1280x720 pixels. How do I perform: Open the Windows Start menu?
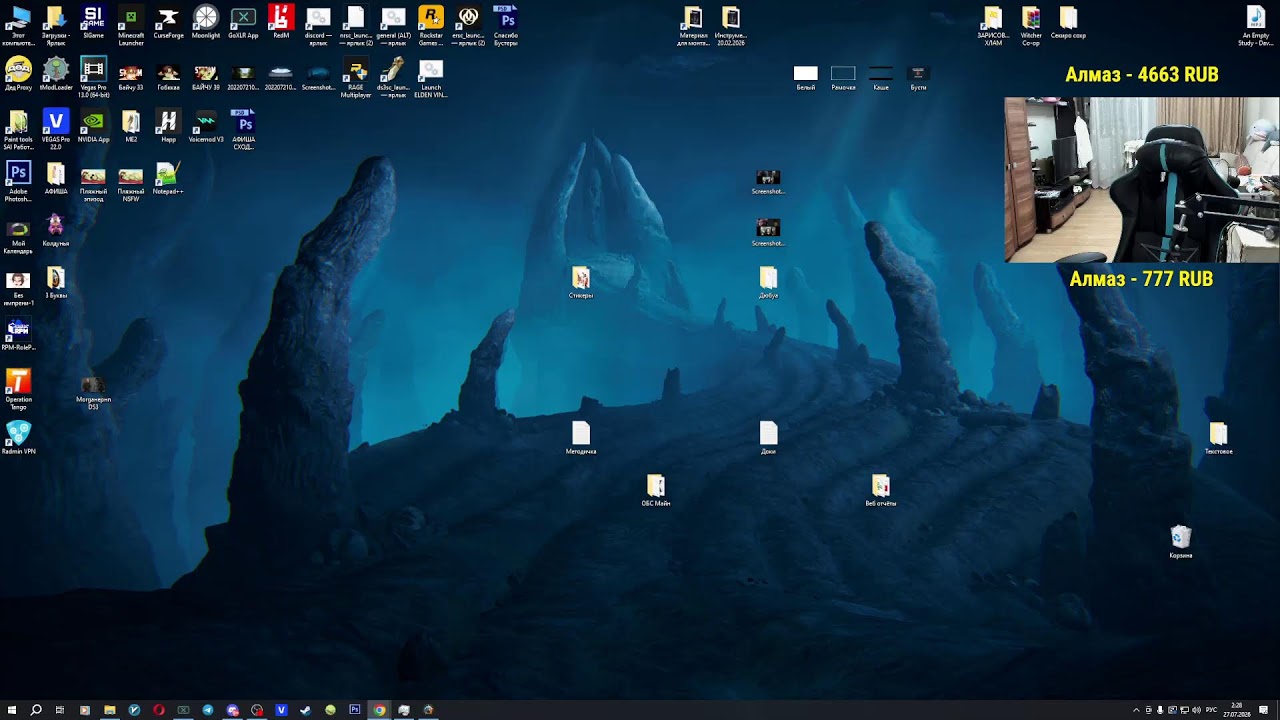[x=12, y=710]
